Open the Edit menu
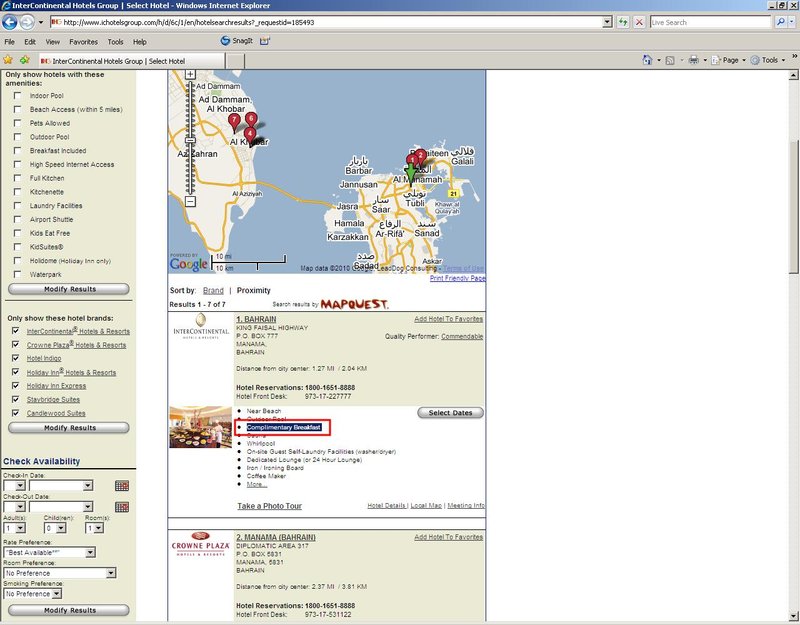The height and width of the screenshot is (625, 800). (x=30, y=42)
